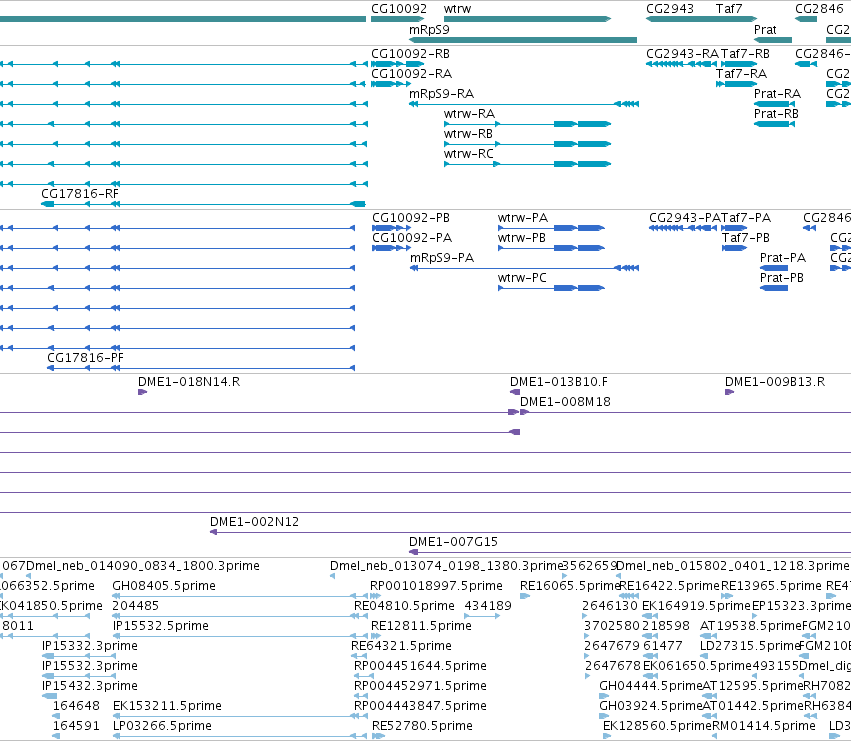The height and width of the screenshot is (741, 851).
Task: Select the wtrw gene label
Action: (458, 9)
